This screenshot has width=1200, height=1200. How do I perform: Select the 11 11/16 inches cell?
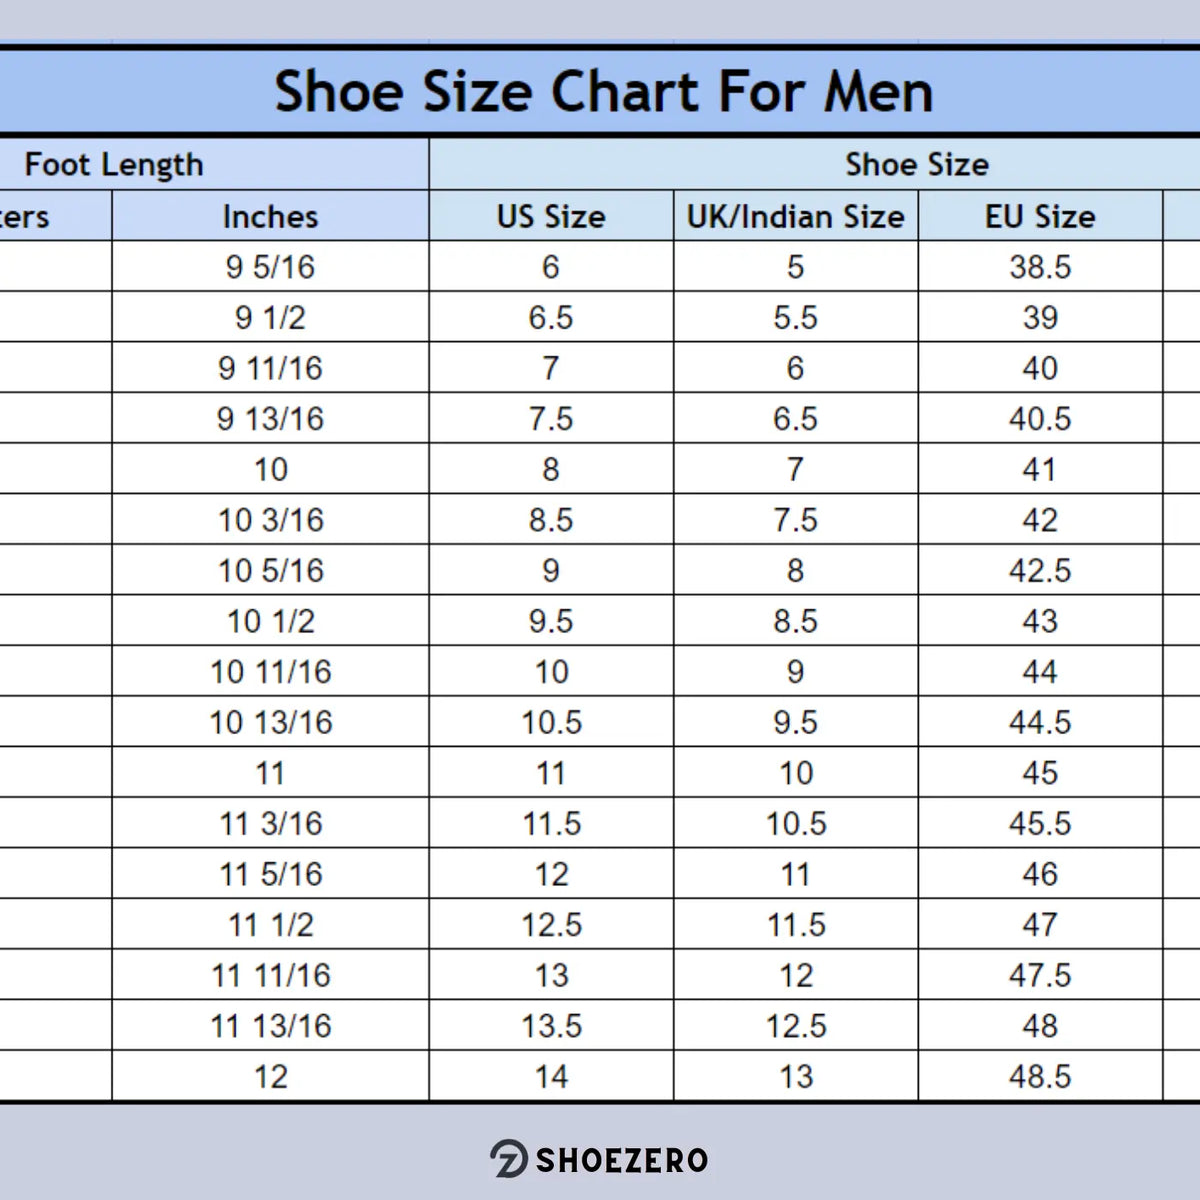(270, 975)
